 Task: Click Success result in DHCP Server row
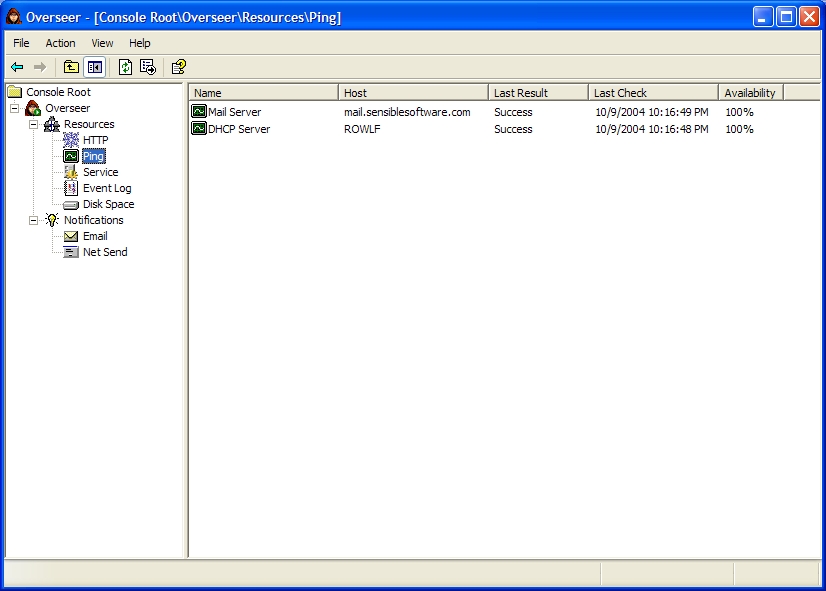tap(513, 129)
